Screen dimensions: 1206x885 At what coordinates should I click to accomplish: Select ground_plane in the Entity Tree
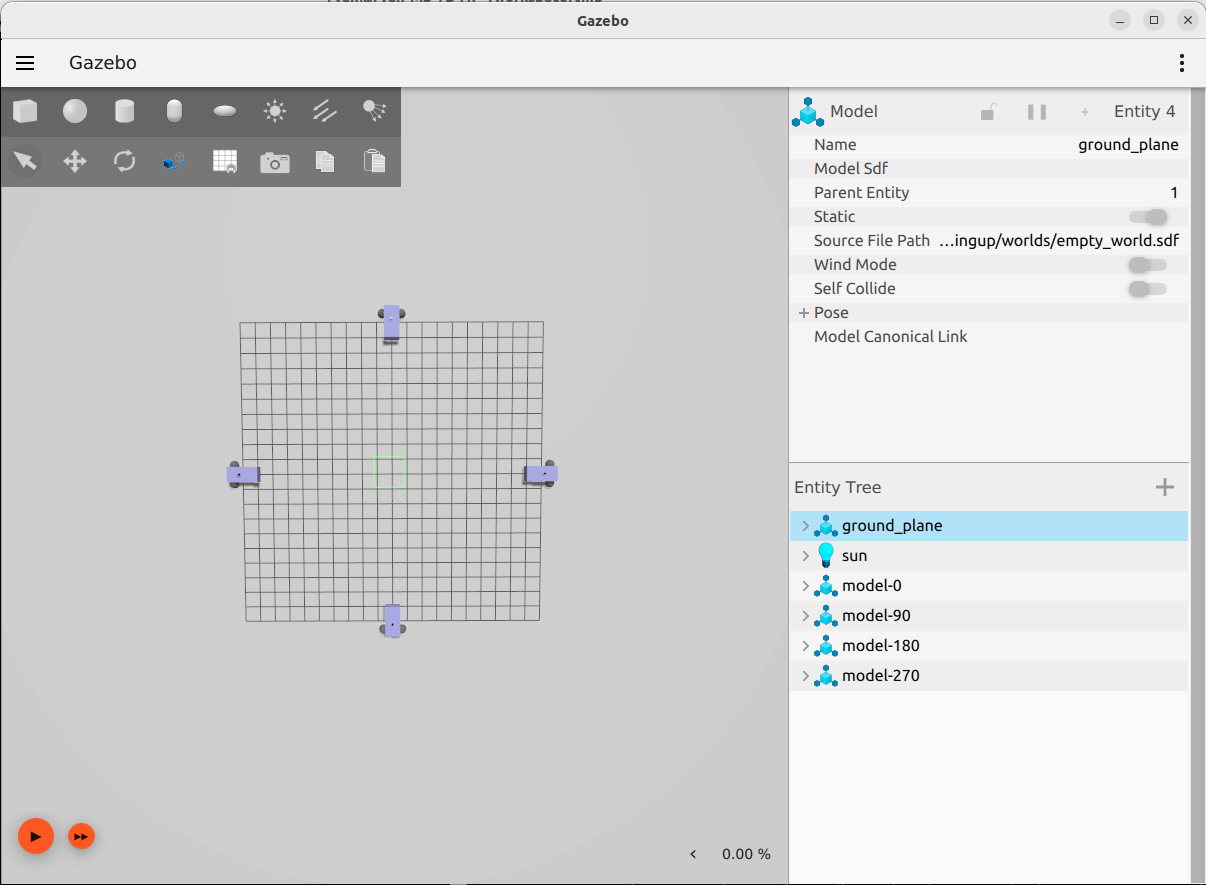coord(989,526)
